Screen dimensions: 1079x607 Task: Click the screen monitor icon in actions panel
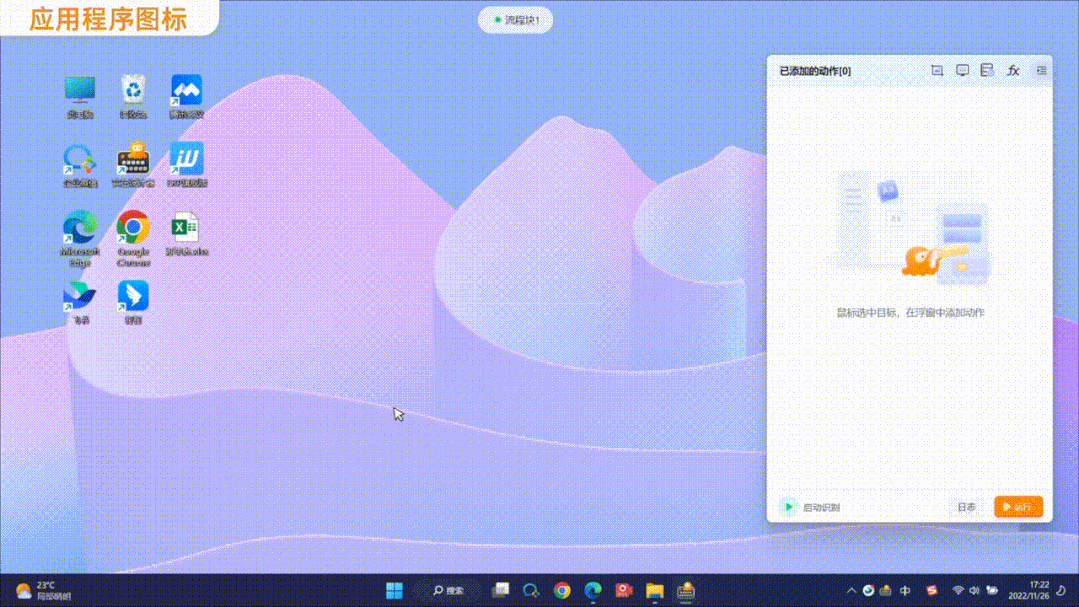[x=962, y=70]
